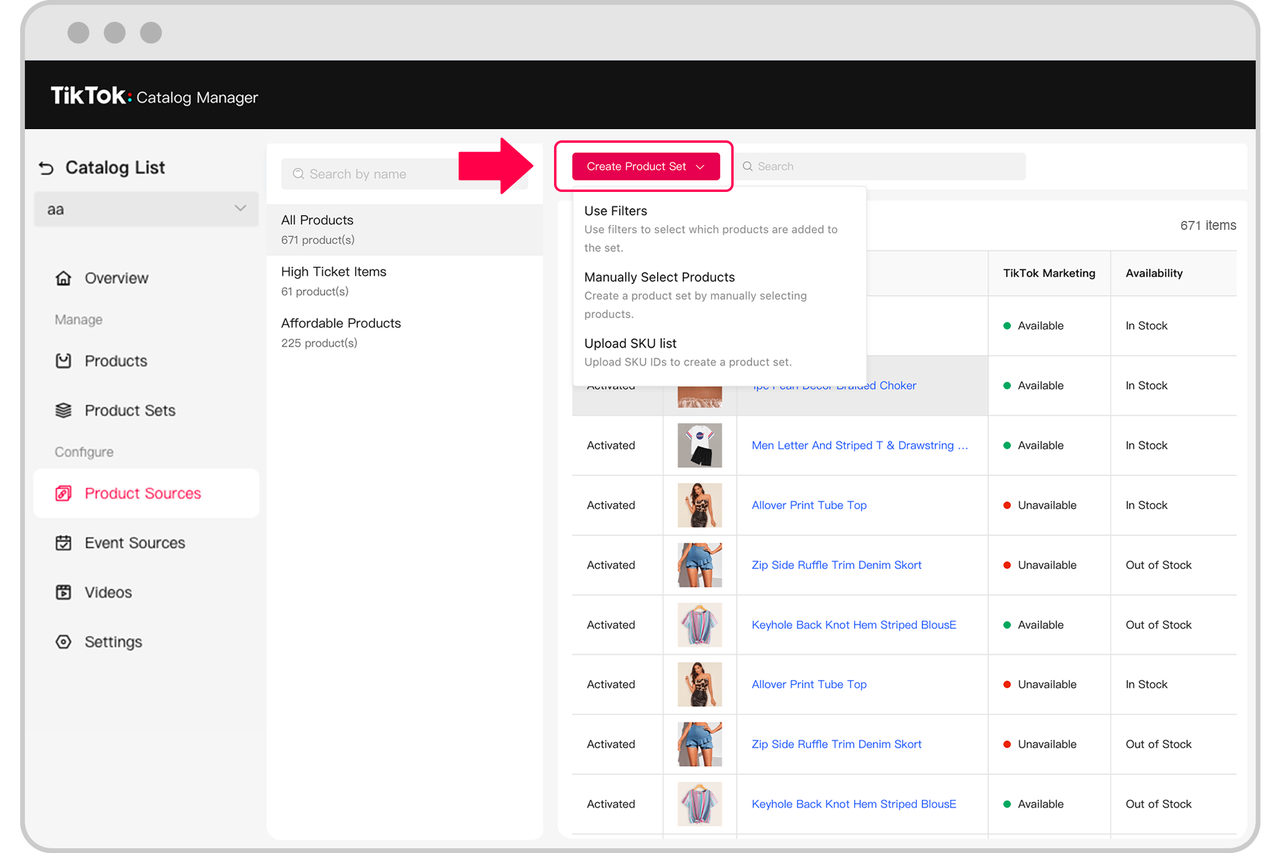
Task: Click the Overview home icon
Action: tap(63, 278)
